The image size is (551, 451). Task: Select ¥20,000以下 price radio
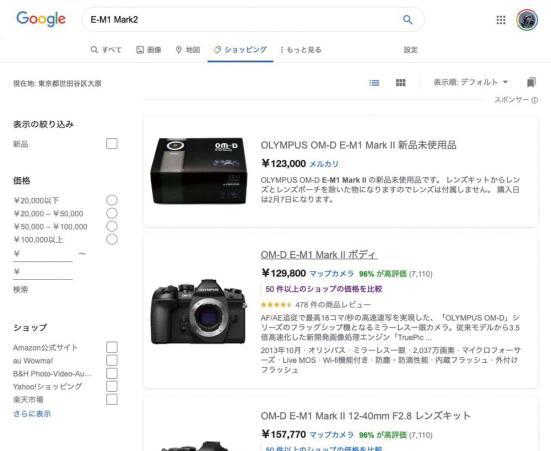(112, 200)
